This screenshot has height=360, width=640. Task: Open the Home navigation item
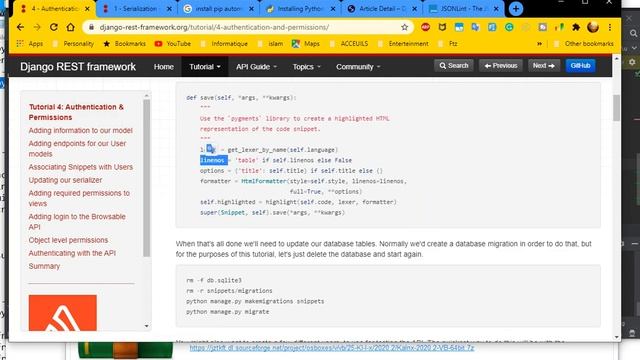coord(164,67)
